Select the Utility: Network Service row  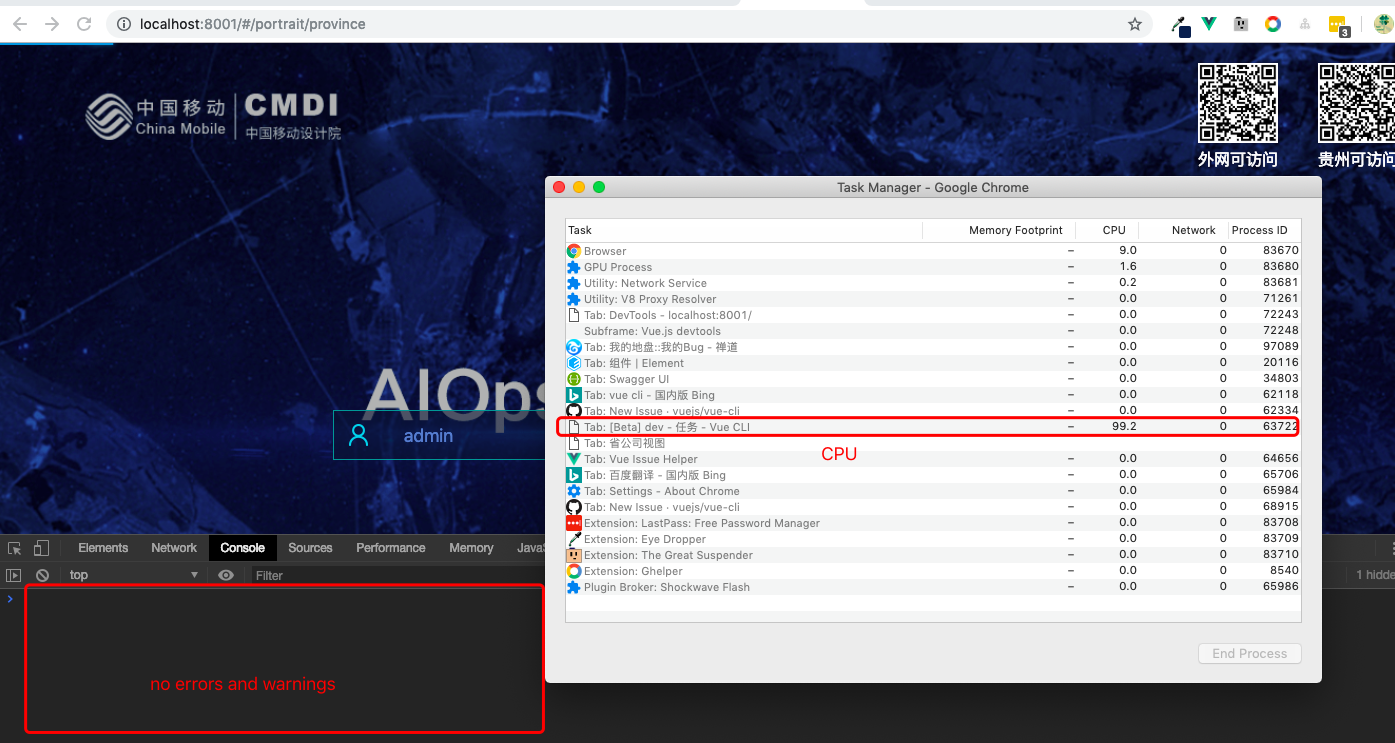933,283
